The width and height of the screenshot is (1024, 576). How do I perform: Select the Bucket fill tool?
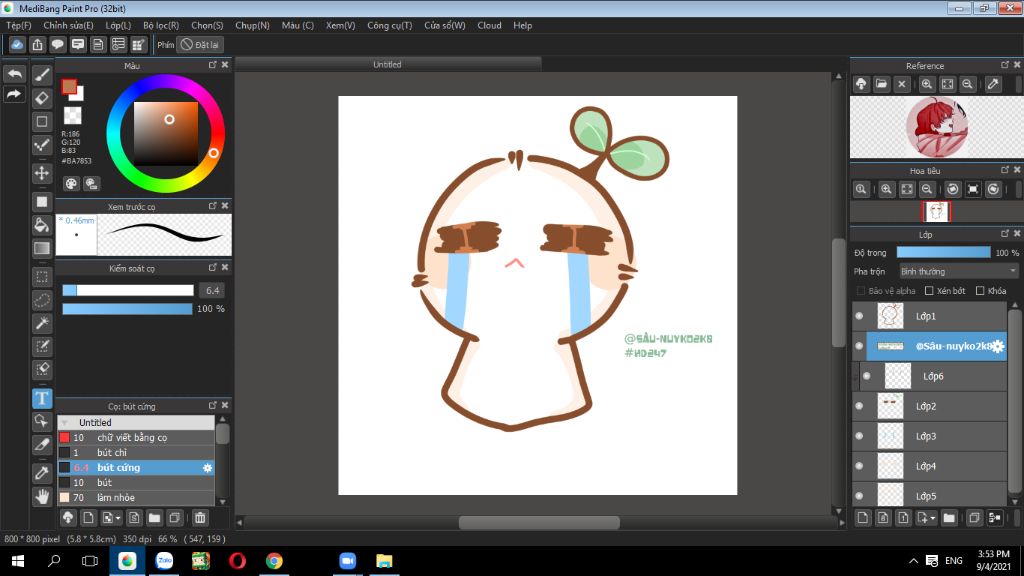42,225
